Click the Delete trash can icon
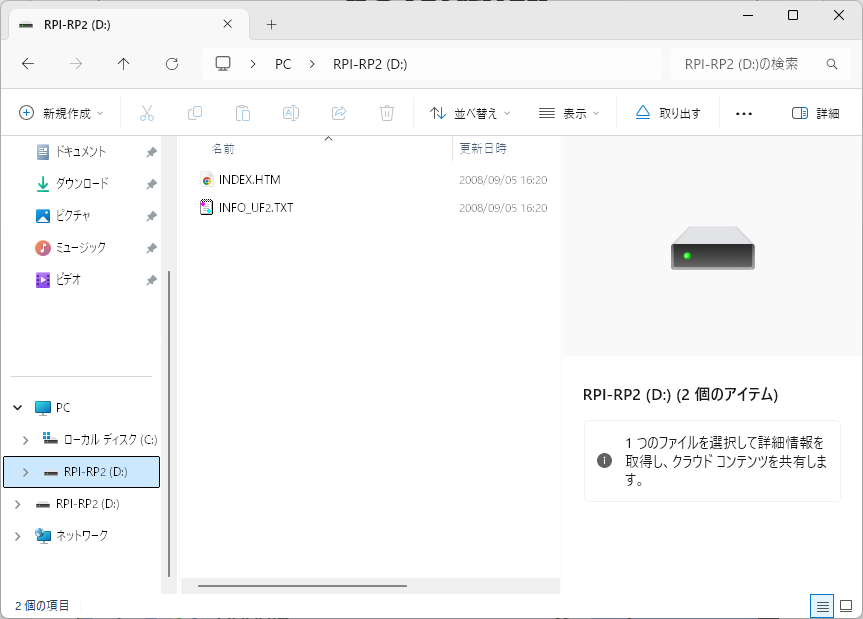Viewport: 863px width, 619px height. click(x=387, y=113)
